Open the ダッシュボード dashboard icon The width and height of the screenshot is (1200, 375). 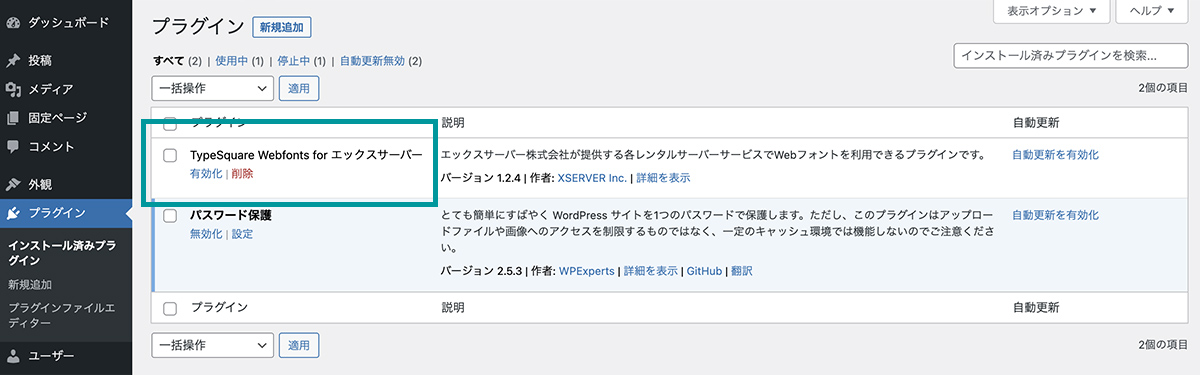tap(13, 21)
